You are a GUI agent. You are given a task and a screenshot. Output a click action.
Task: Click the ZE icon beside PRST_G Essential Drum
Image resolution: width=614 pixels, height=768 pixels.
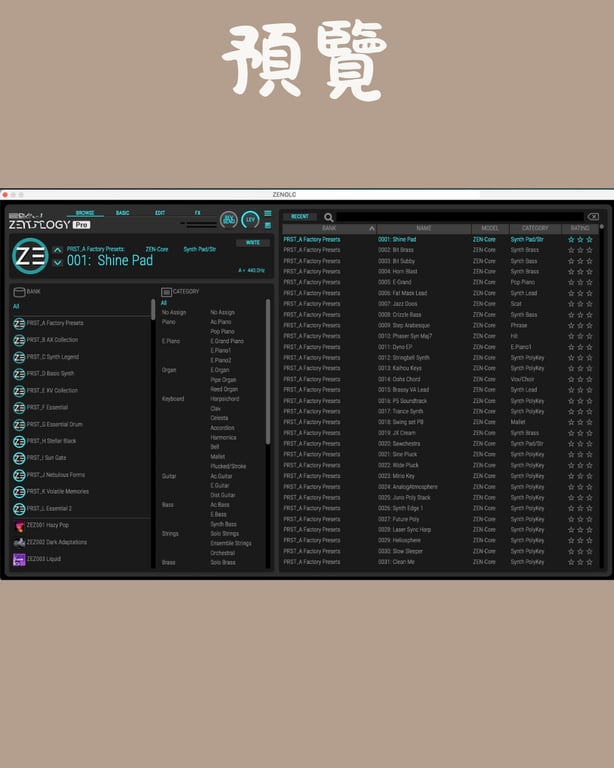pos(19,425)
